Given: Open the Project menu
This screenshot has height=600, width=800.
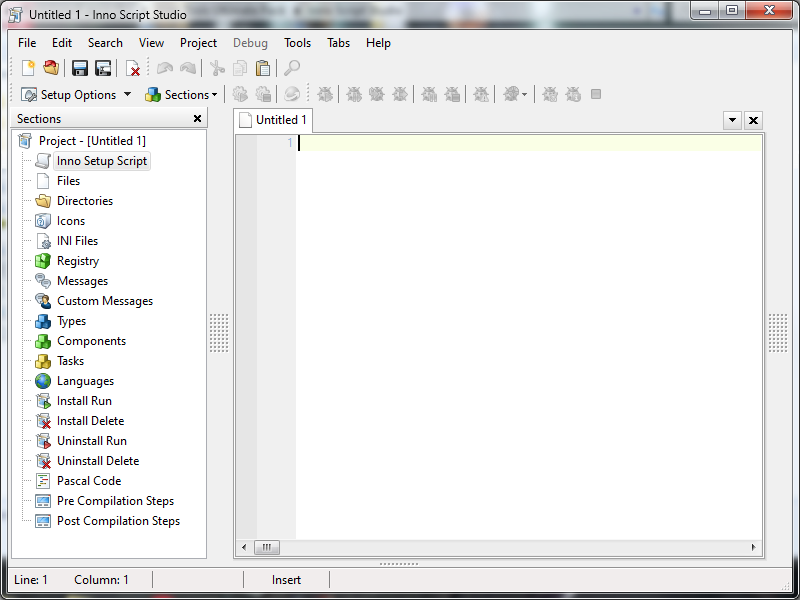Looking at the screenshot, I should pos(198,43).
